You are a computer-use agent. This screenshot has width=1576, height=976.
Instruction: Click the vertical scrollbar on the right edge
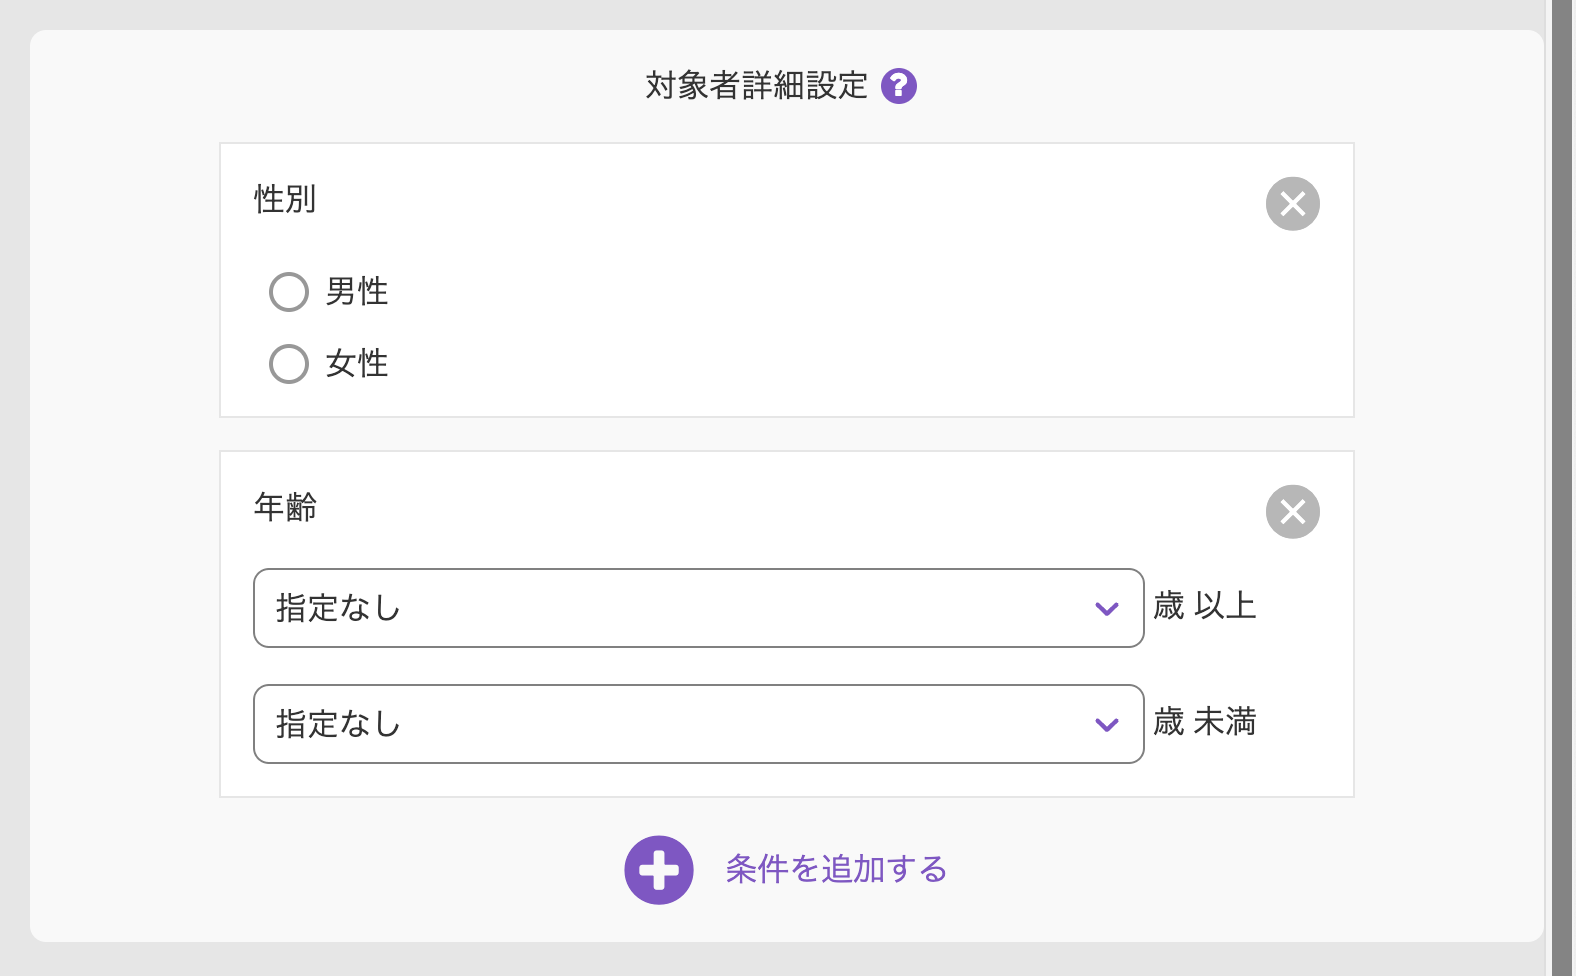pyautogui.click(x=1562, y=488)
